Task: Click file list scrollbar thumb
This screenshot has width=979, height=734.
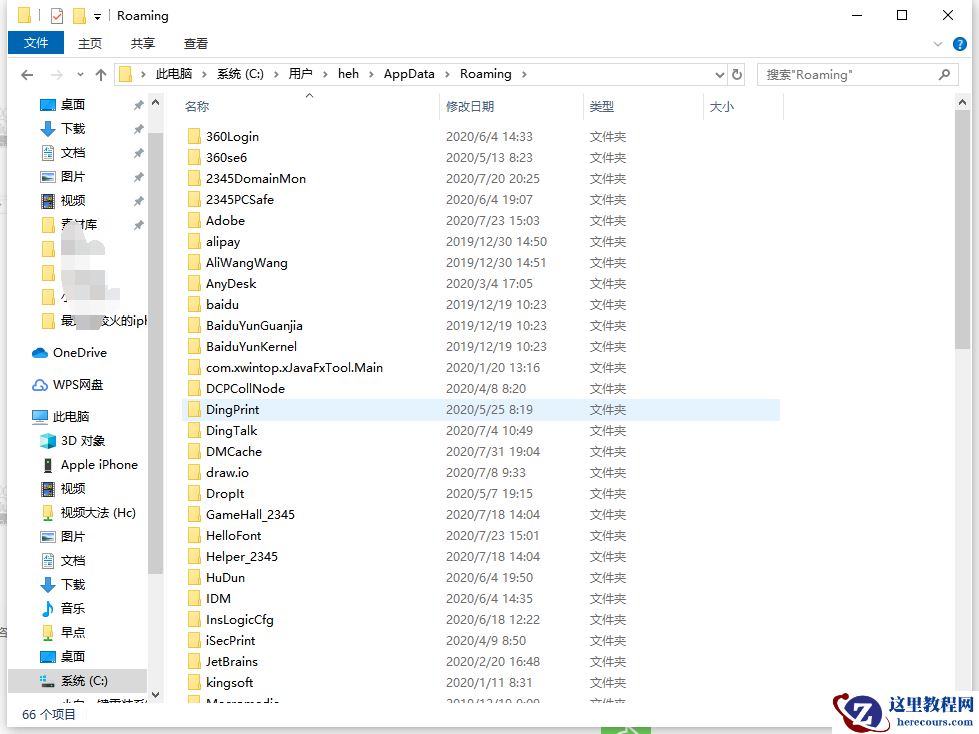Action: 962,230
